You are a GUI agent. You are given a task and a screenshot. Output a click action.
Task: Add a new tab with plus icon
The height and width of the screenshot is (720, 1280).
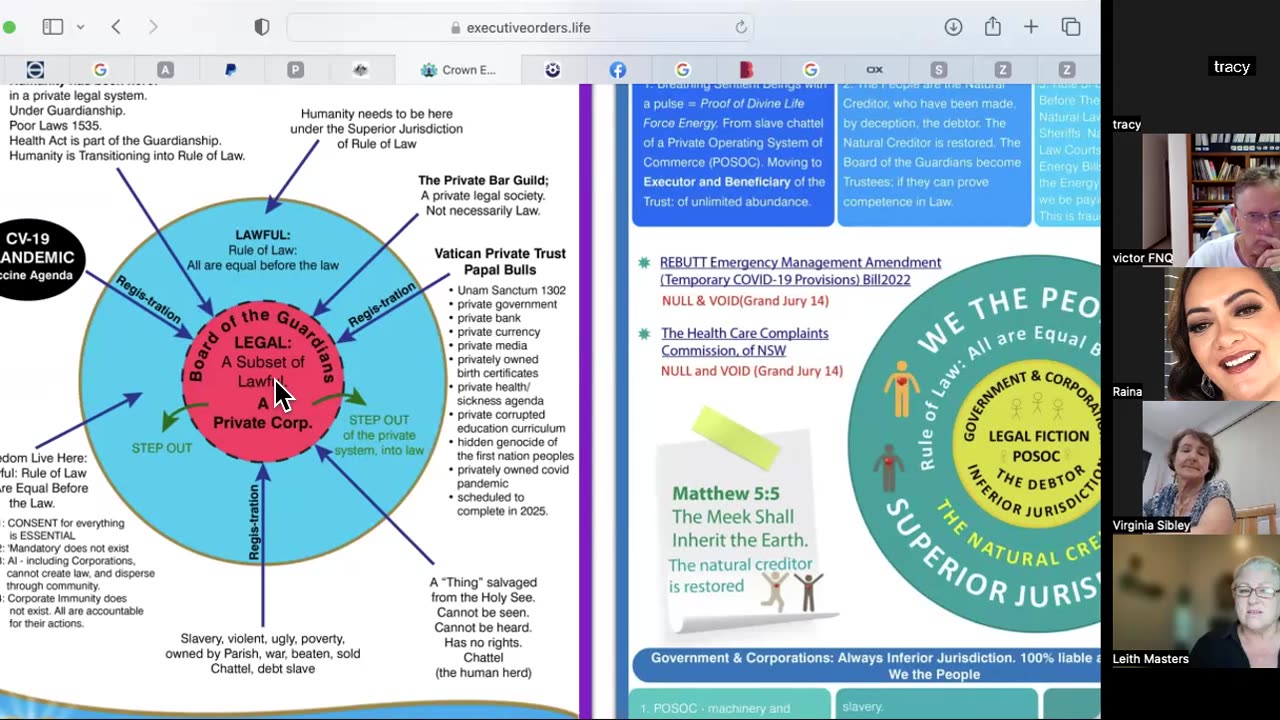[1031, 27]
